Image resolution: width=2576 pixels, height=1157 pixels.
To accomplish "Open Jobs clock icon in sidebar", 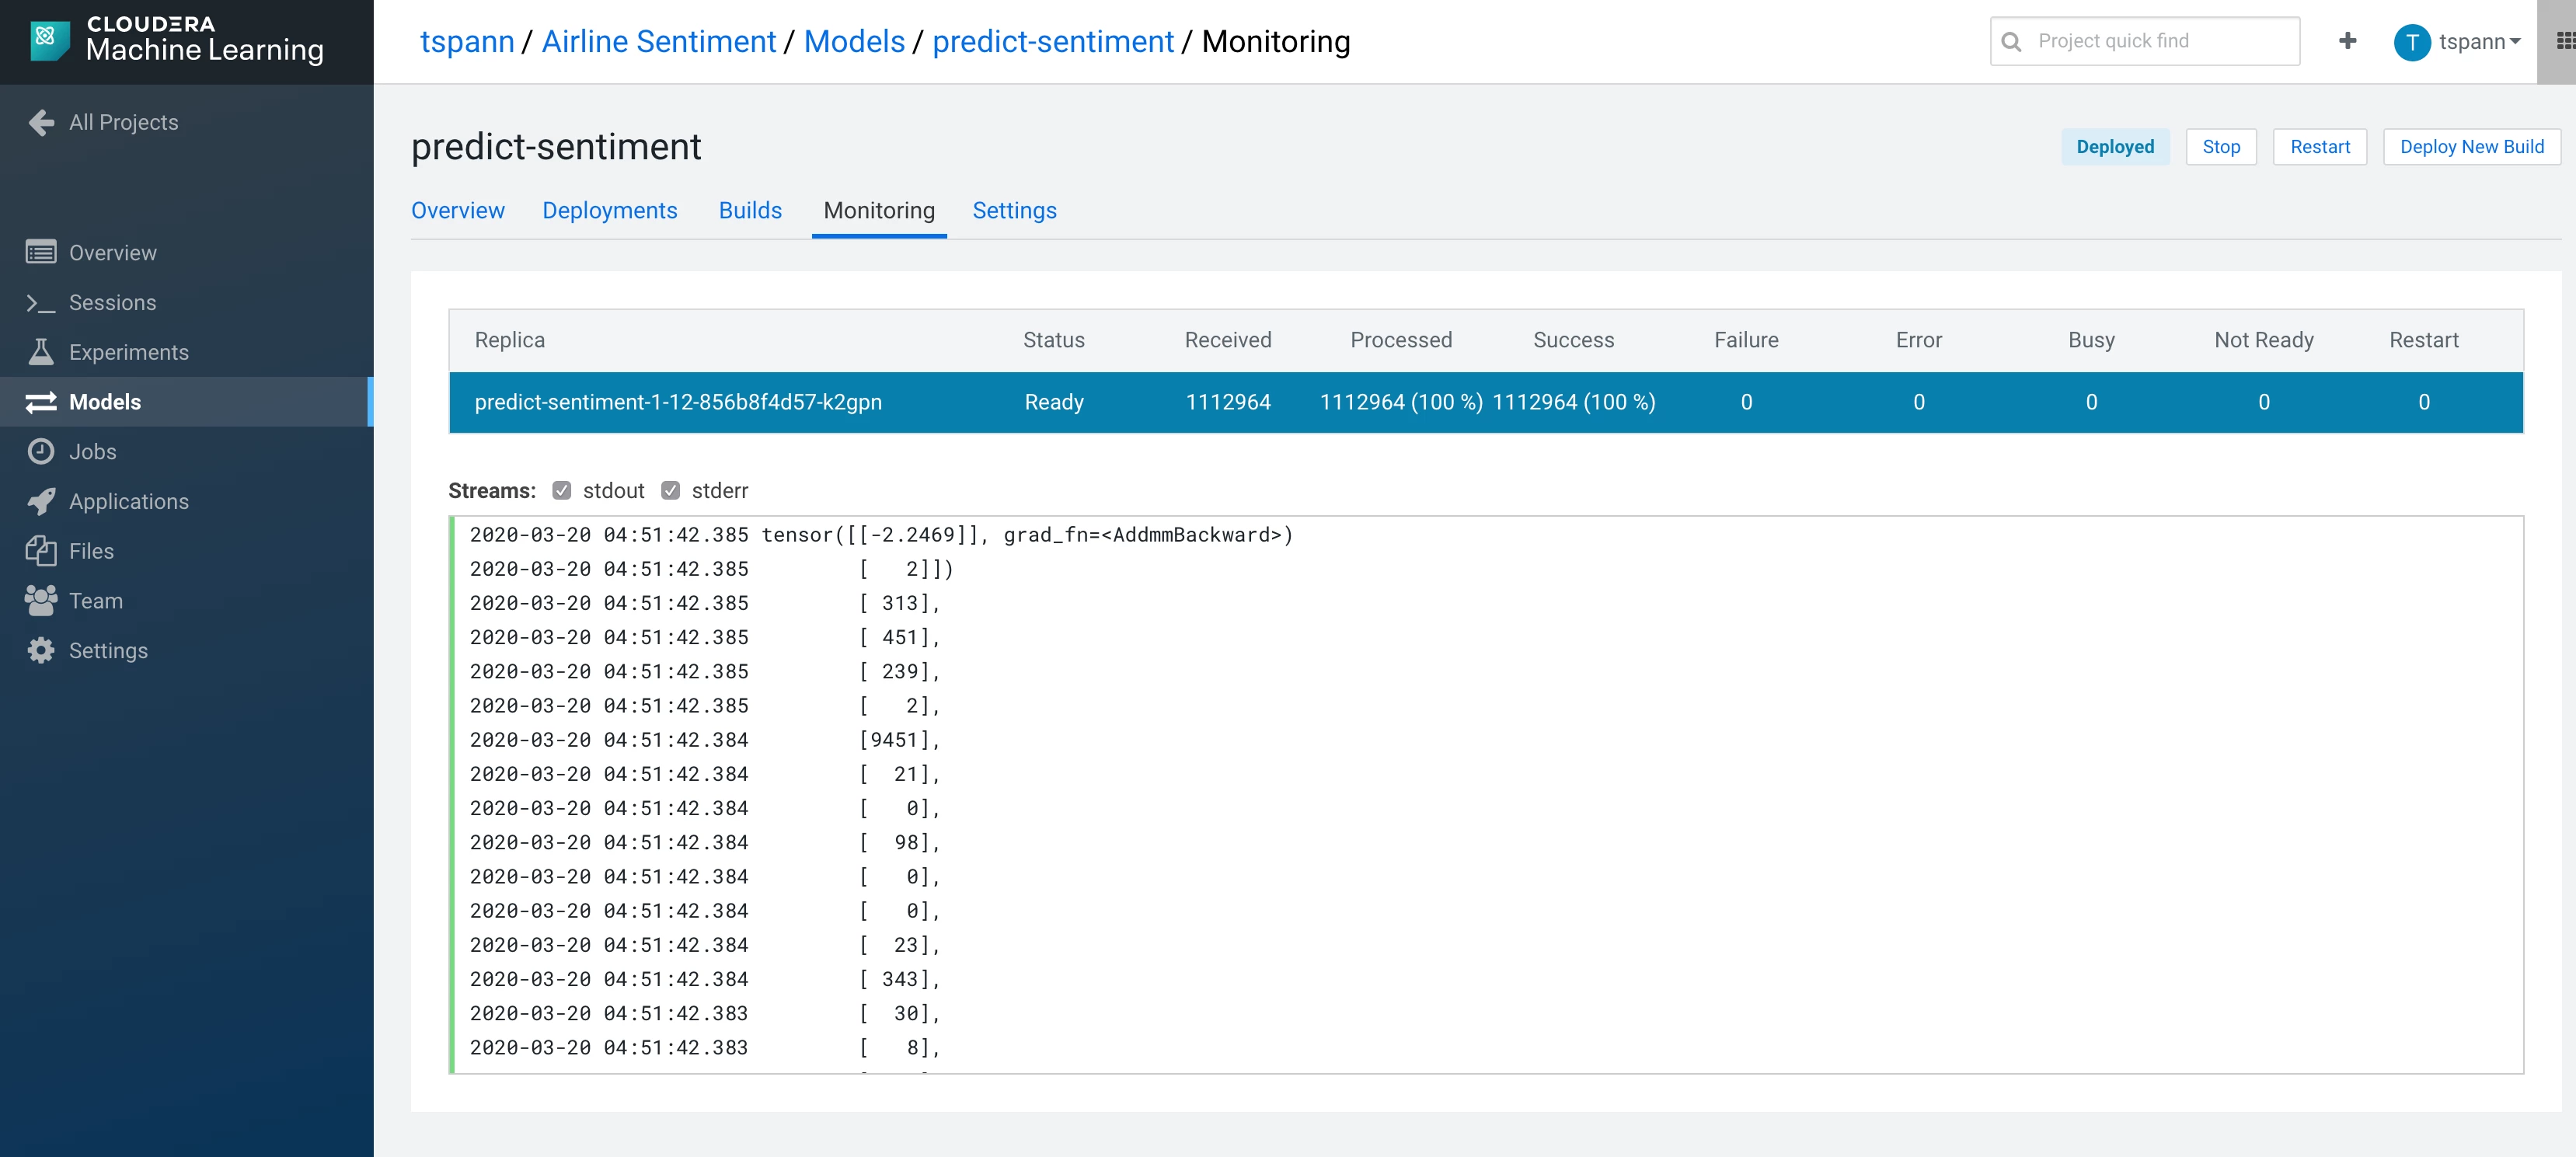I will (x=41, y=451).
